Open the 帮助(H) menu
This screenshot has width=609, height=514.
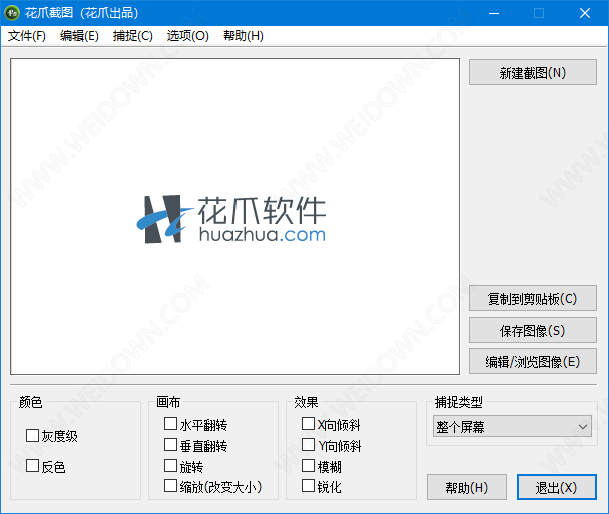(x=243, y=36)
